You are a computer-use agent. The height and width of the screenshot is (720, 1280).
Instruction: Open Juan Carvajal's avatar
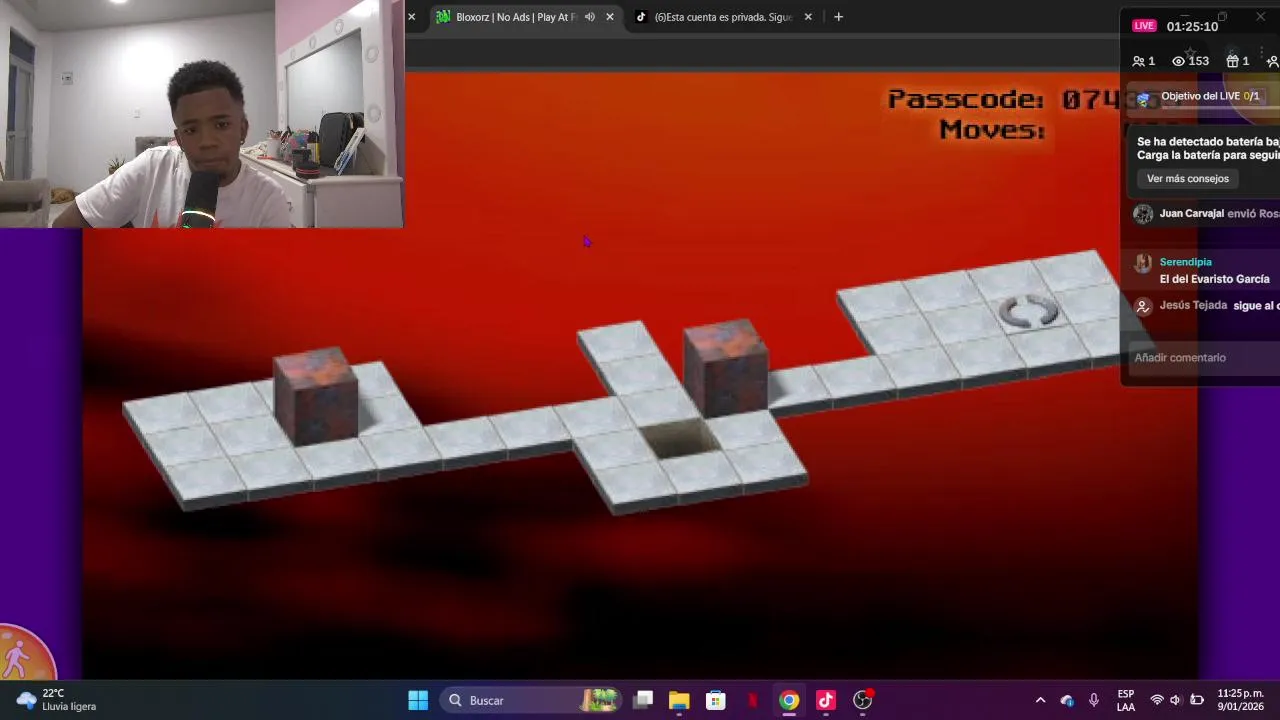[1143, 214]
